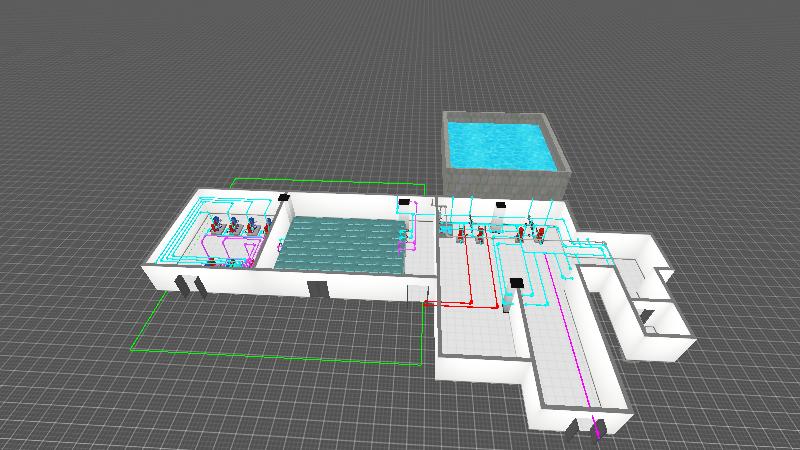Click the magenta valve beside the teal pool
The height and width of the screenshot is (450, 800).
(x=403, y=243)
